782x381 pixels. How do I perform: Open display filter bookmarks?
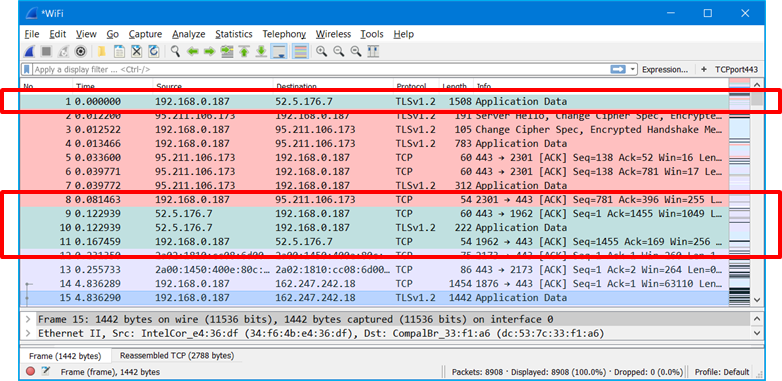click(x=27, y=69)
